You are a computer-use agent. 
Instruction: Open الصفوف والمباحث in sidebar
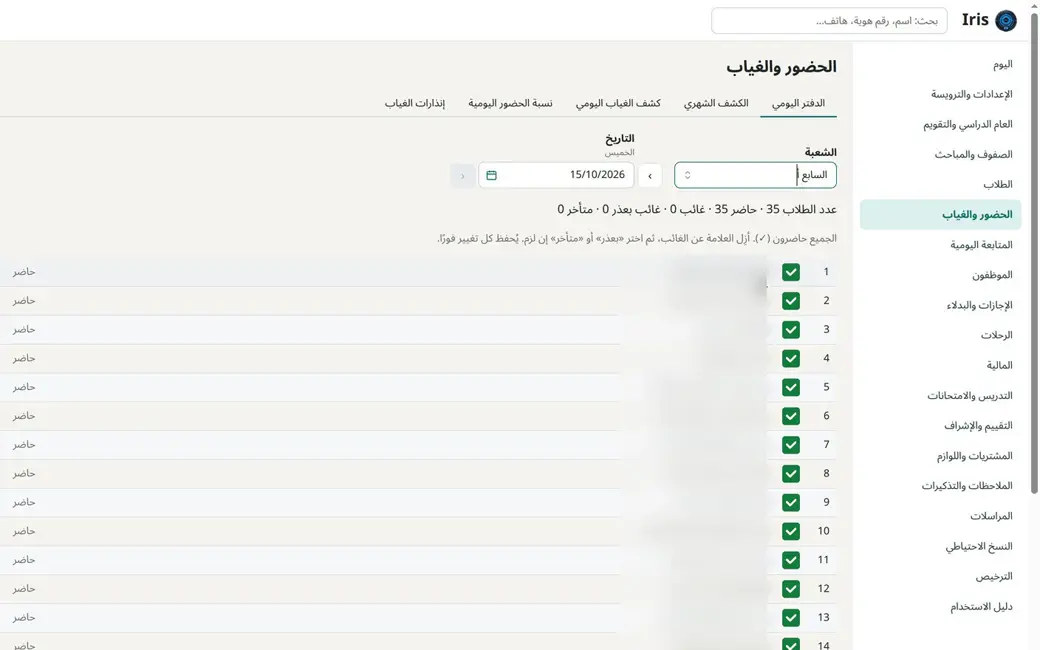(941, 155)
